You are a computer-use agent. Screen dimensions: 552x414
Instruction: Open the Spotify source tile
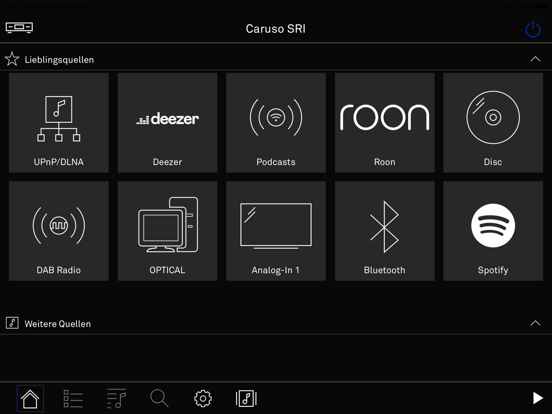pyautogui.click(x=493, y=231)
